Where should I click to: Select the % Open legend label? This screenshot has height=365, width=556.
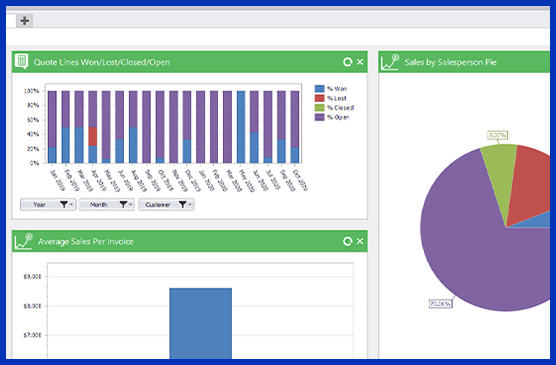point(338,117)
